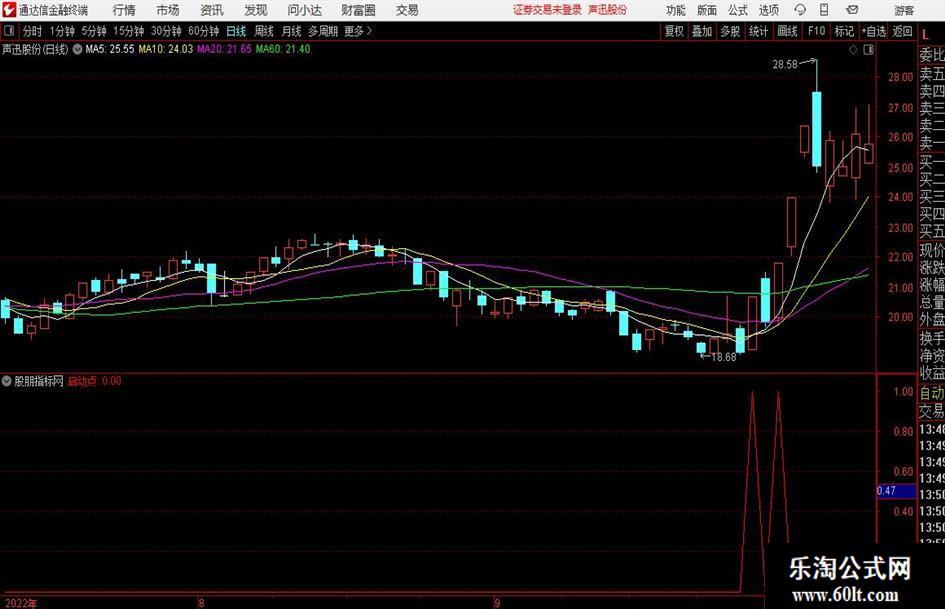The image size is (945, 609).
Task: Open the 版面 menu
Action: pos(706,10)
